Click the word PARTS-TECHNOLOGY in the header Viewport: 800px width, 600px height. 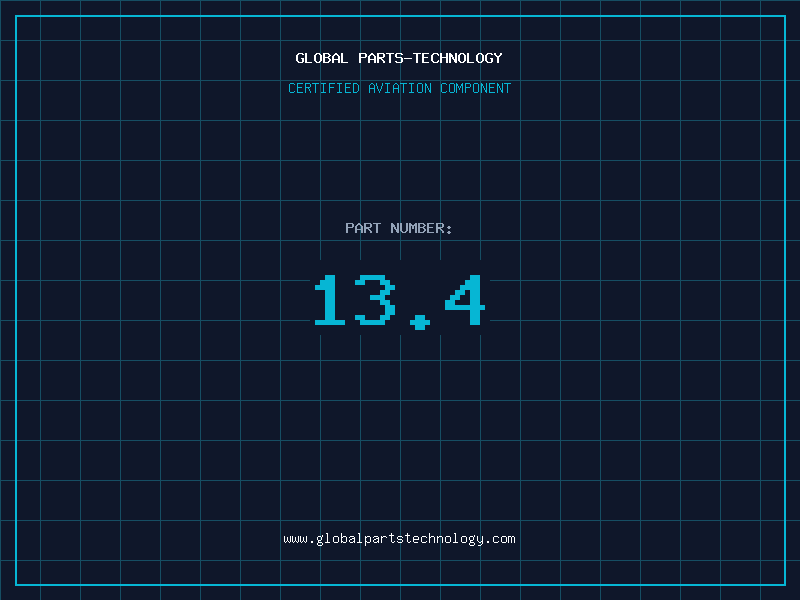tap(430, 59)
